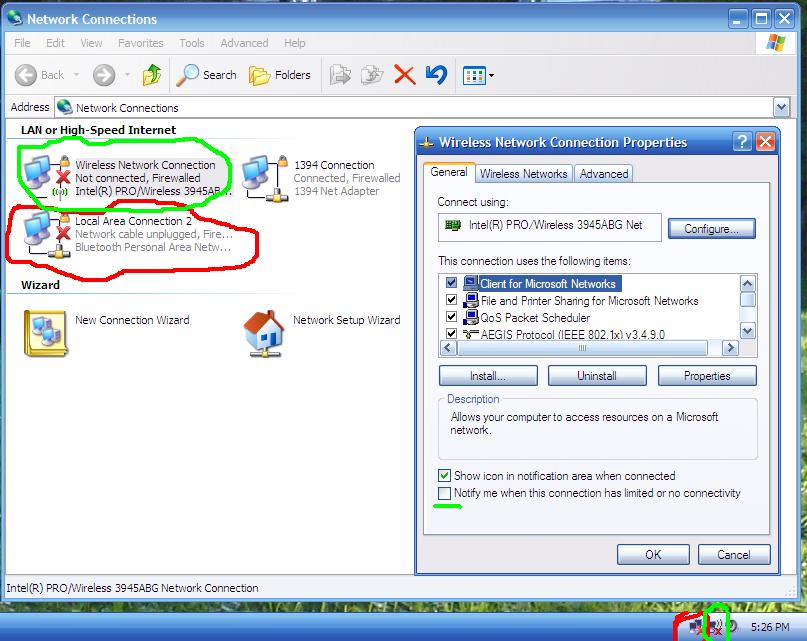Open the Advanced menu
Screen dimensions: 807x641
click(x=244, y=43)
